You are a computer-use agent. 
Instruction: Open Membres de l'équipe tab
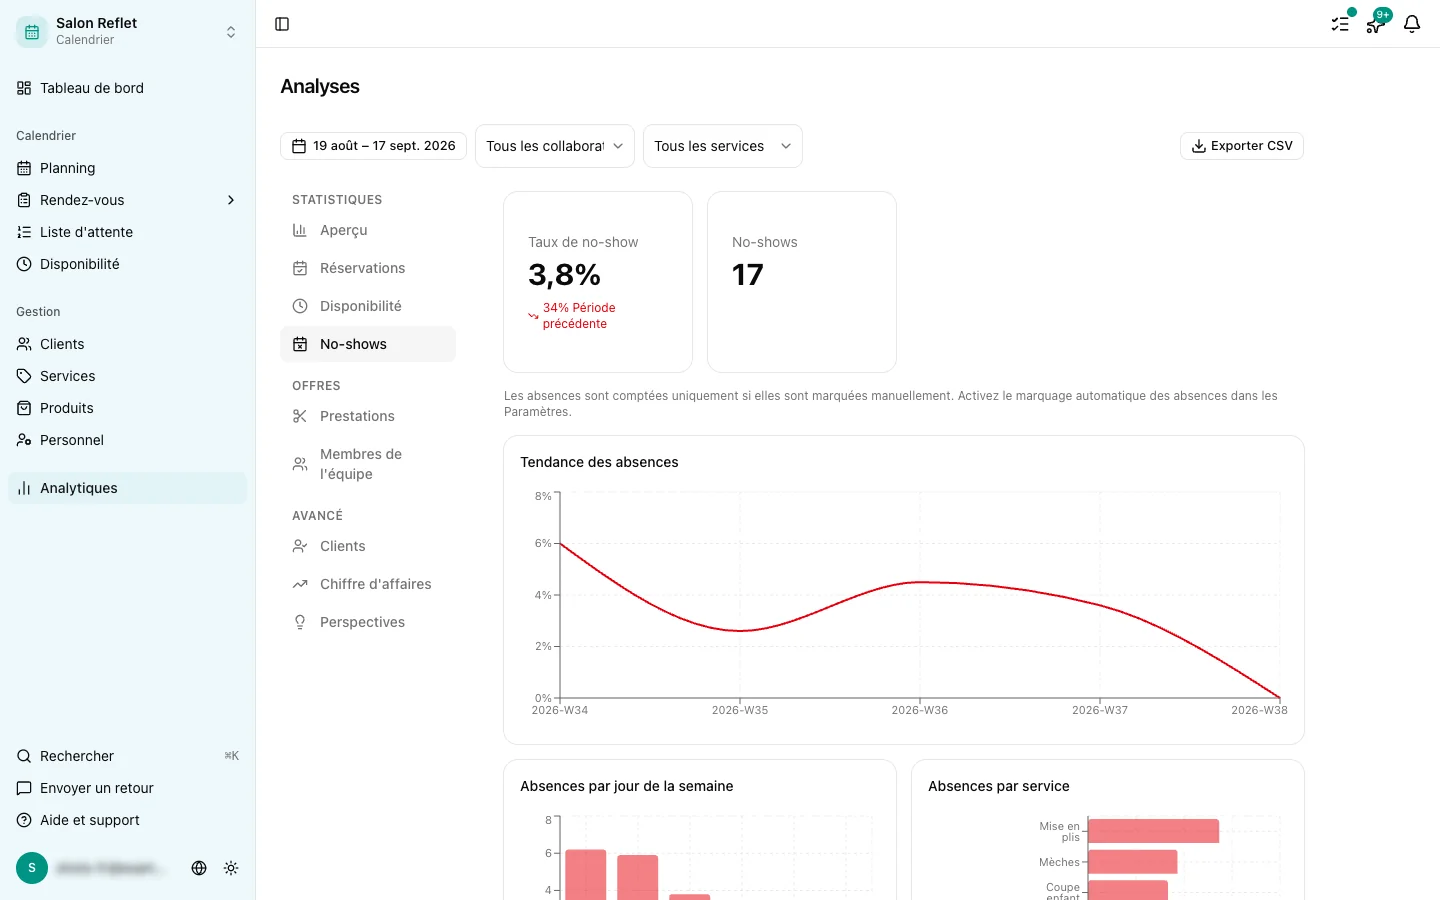pos(368,464)
